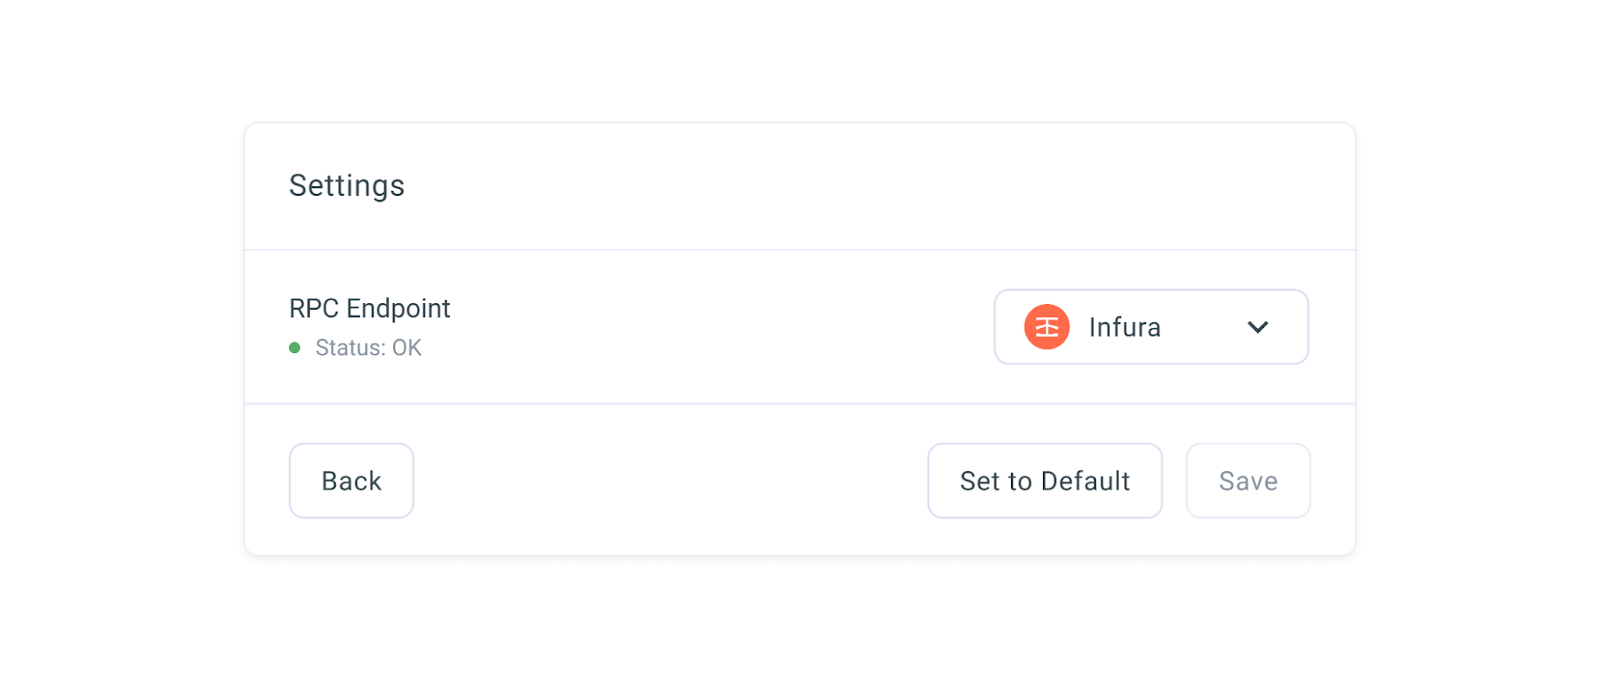The width and height of the screenshot is (1600, 678).
Task: Click the dot before Status: OK
Action: pos(295,348)
